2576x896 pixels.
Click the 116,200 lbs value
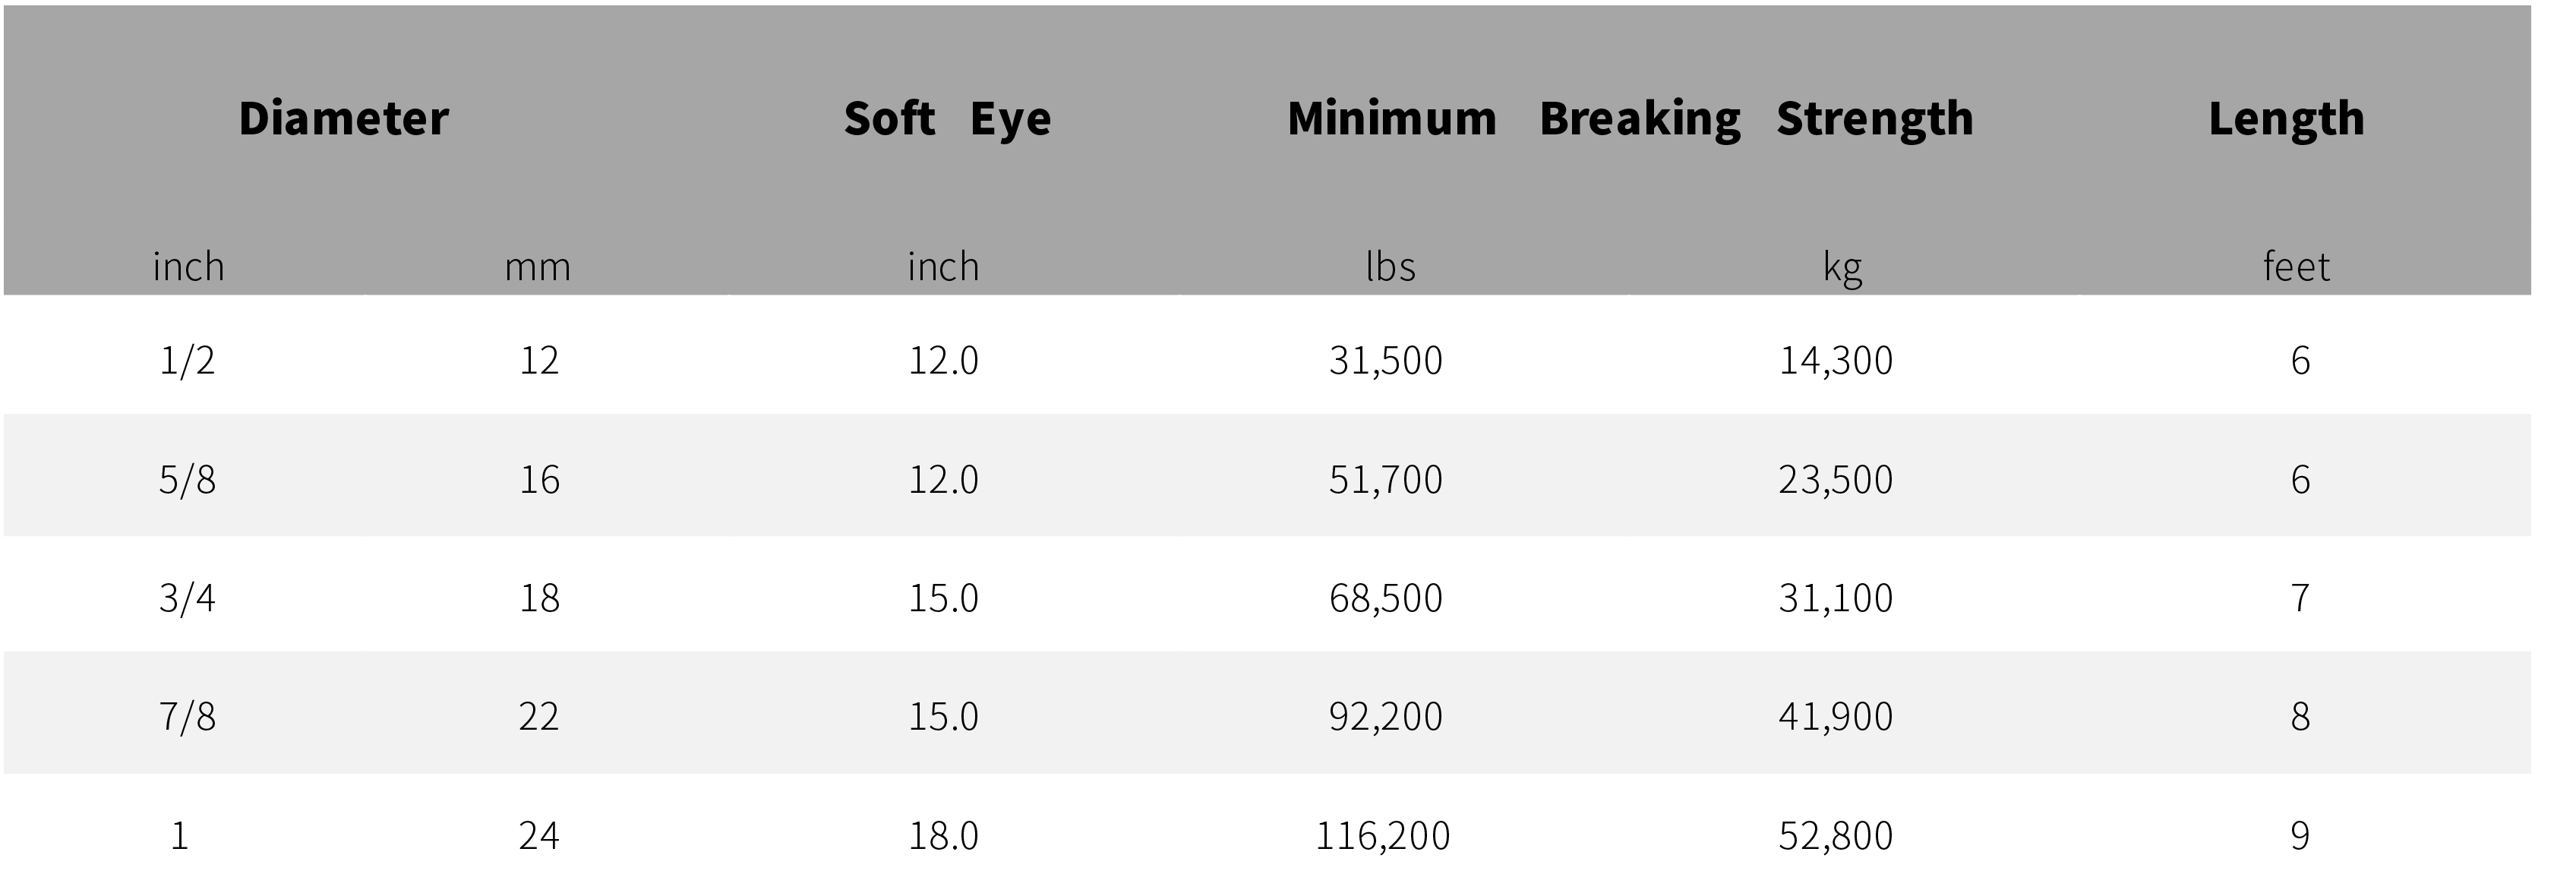coord(1382,837)
